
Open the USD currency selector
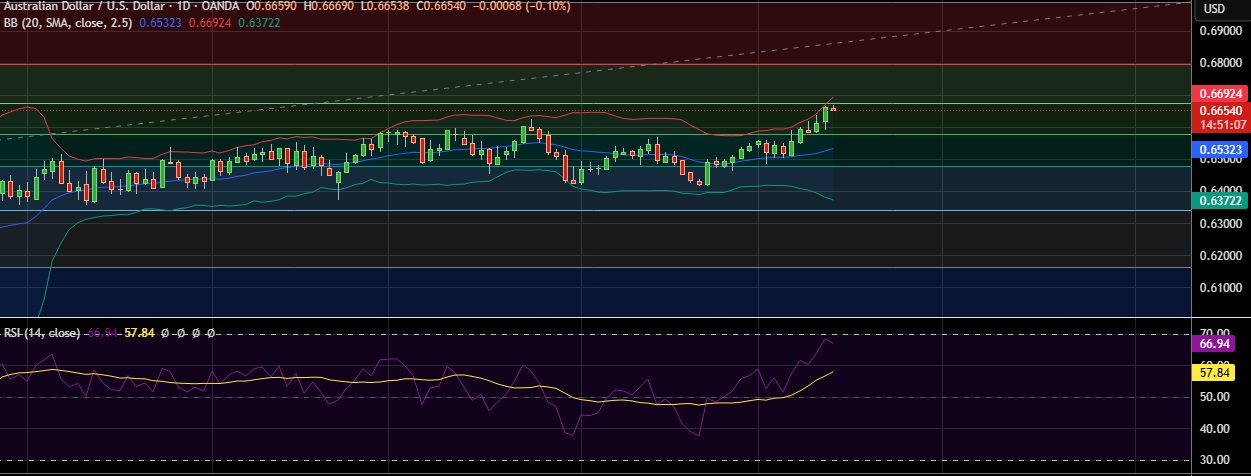1214,9
